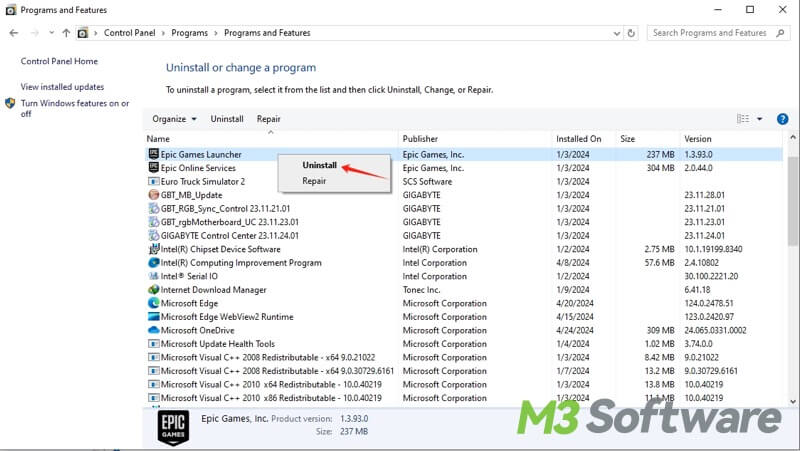Click version '30.100.2221.20'
Image resolution: width=800 pixels, height=451 pixels.
point(711,276)
